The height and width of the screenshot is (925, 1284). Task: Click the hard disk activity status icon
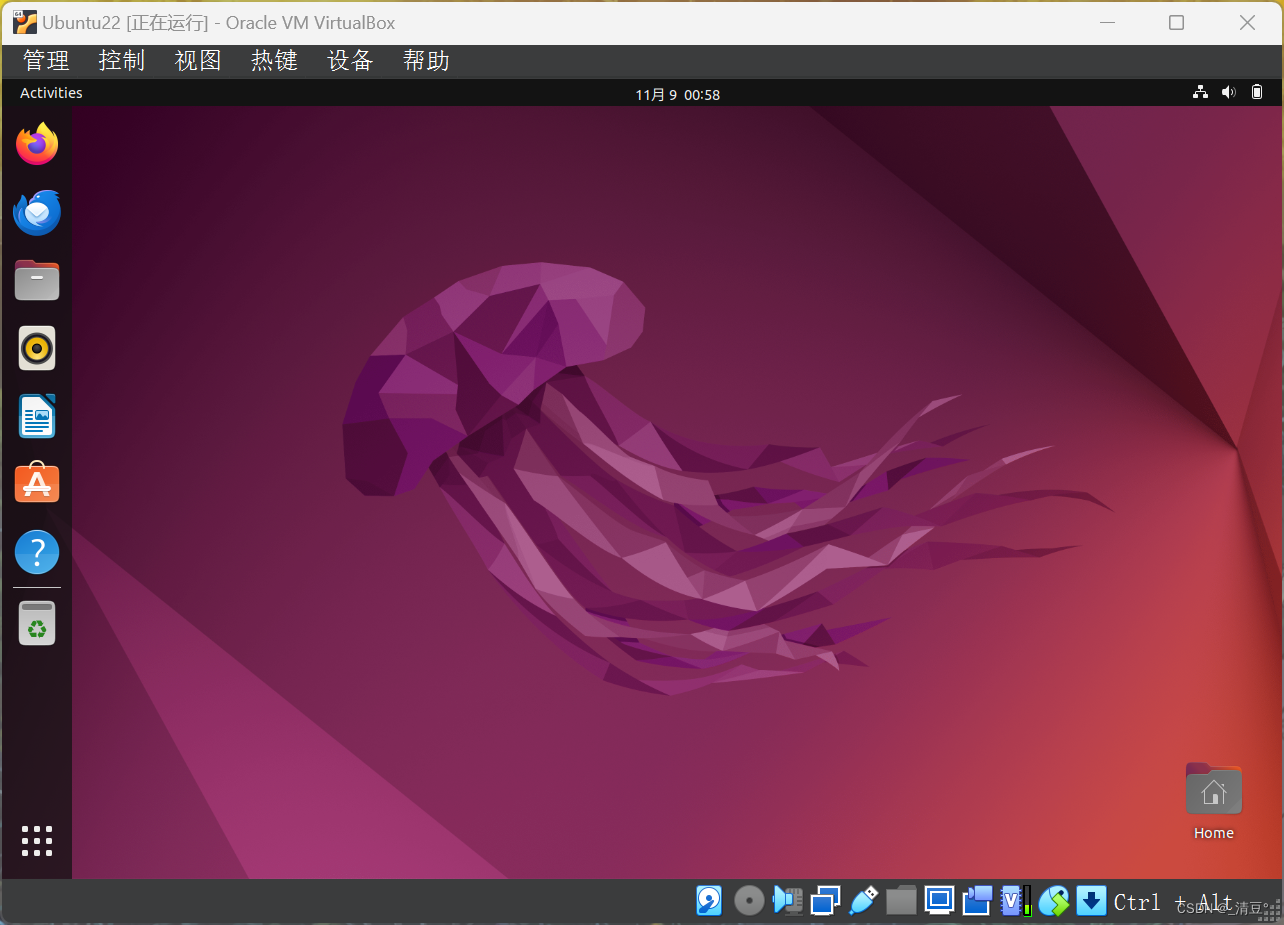(709, 901)
